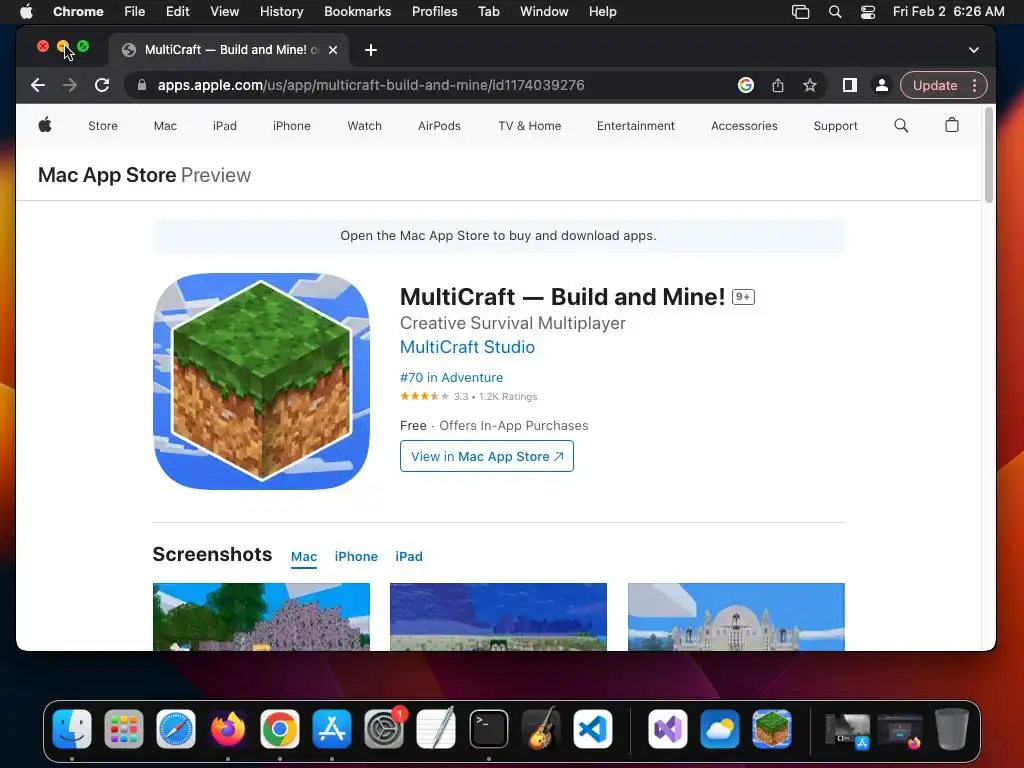Image resolution: width=1024 pixels, height=768 pixels.
Task: Open Visual Studio Code in Dock
Action: [593, 729]
